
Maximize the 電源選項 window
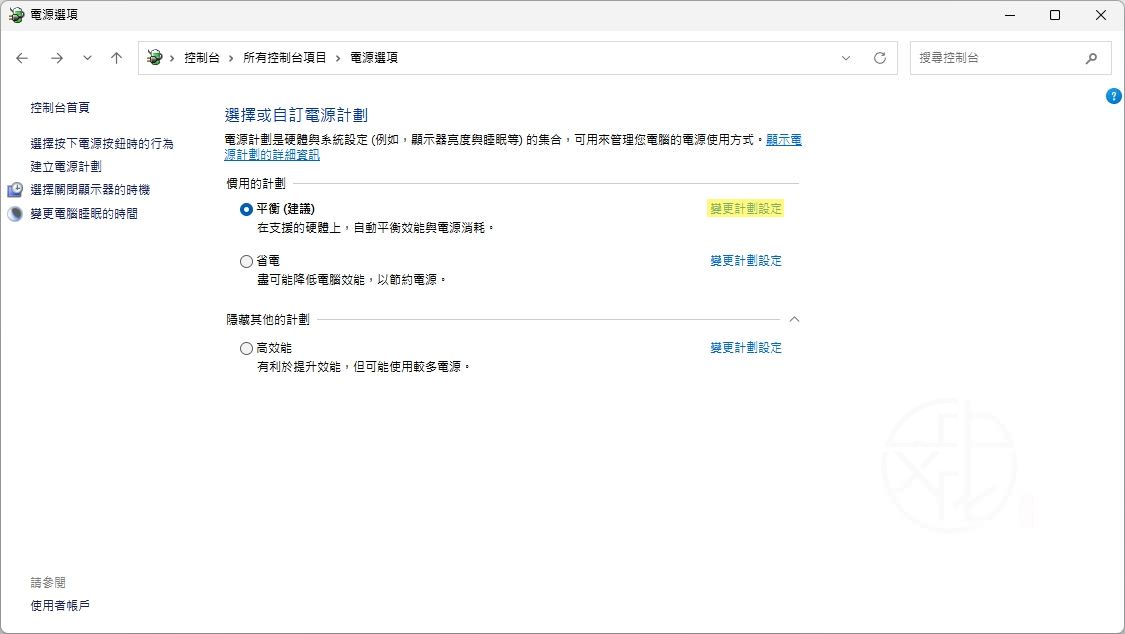coord(1055,15)
